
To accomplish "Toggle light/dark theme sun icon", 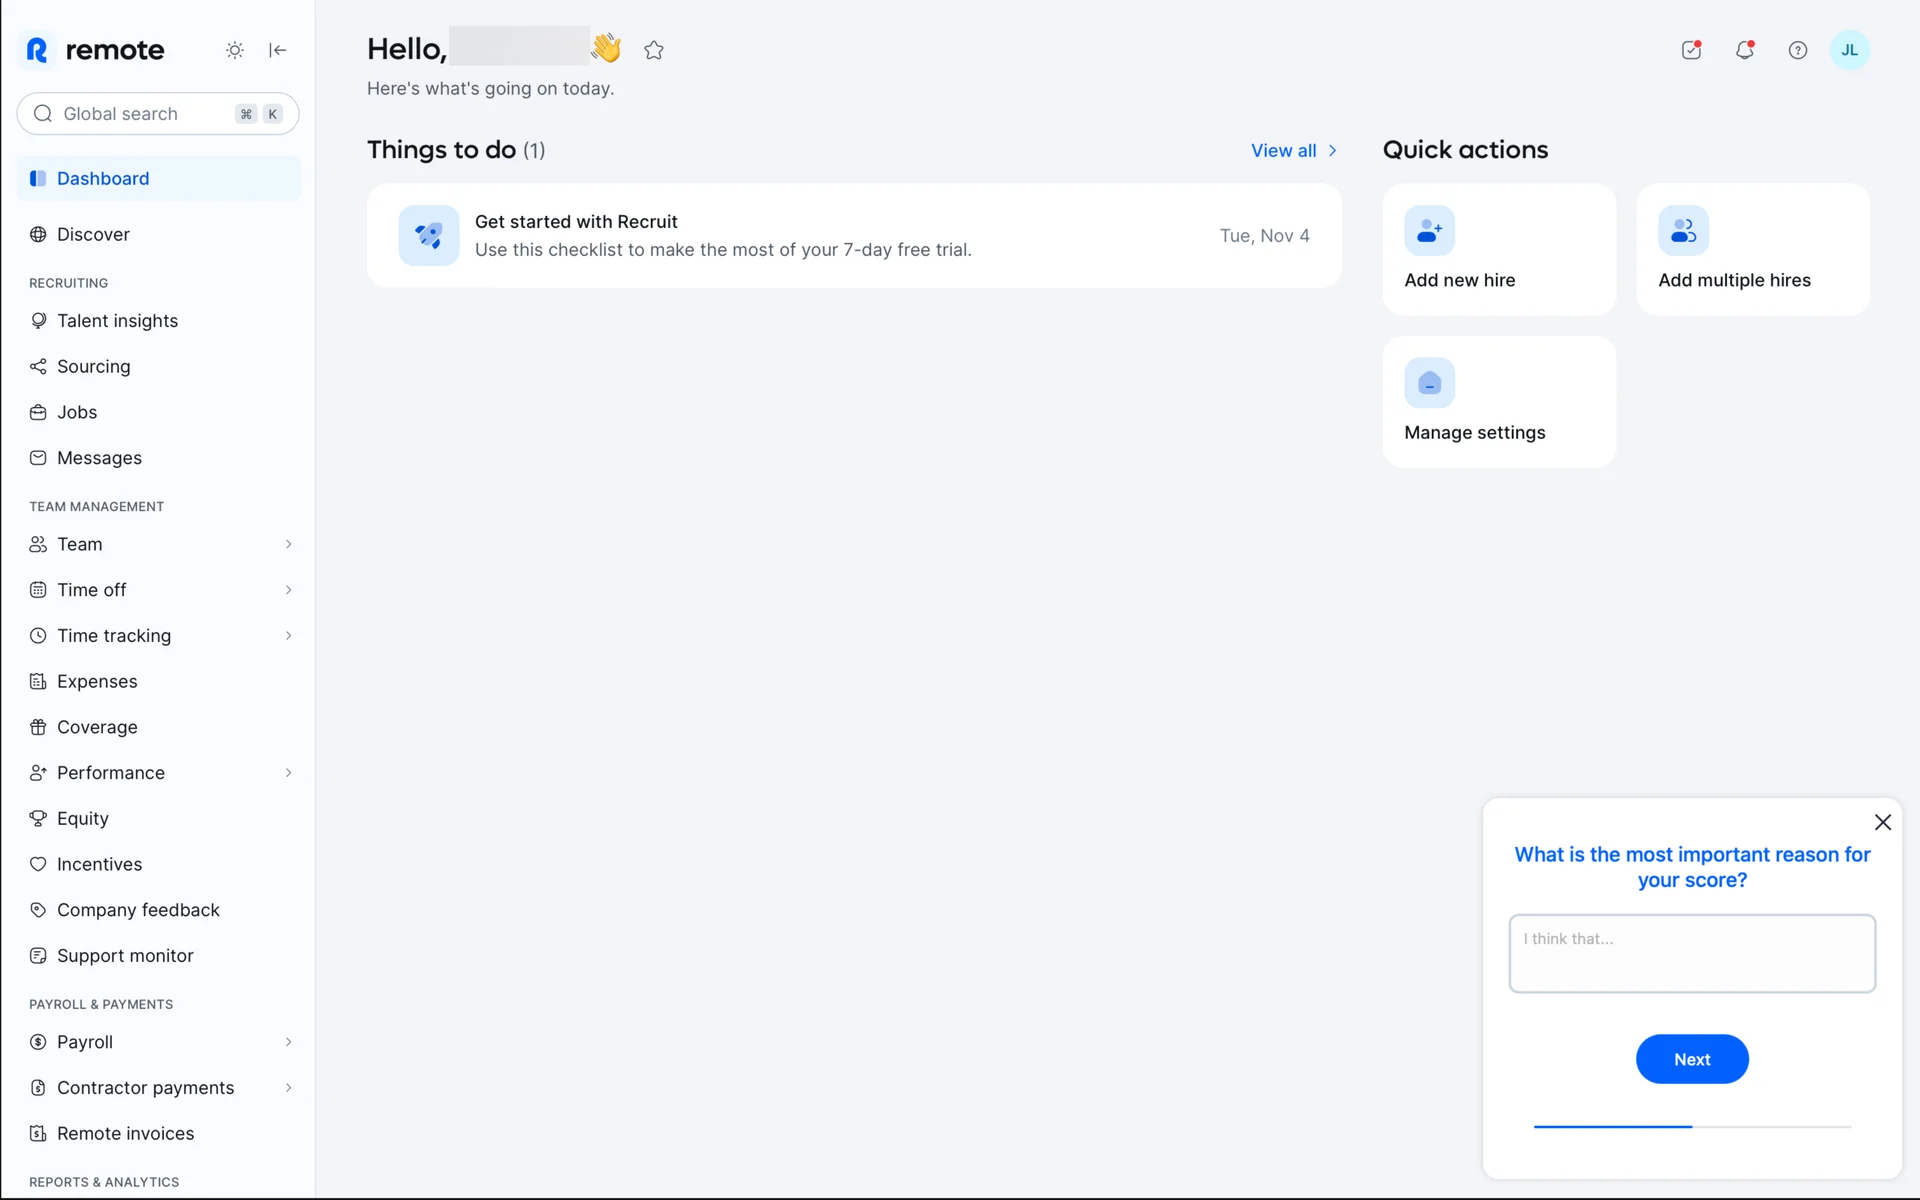I will (x=234, y=50).
